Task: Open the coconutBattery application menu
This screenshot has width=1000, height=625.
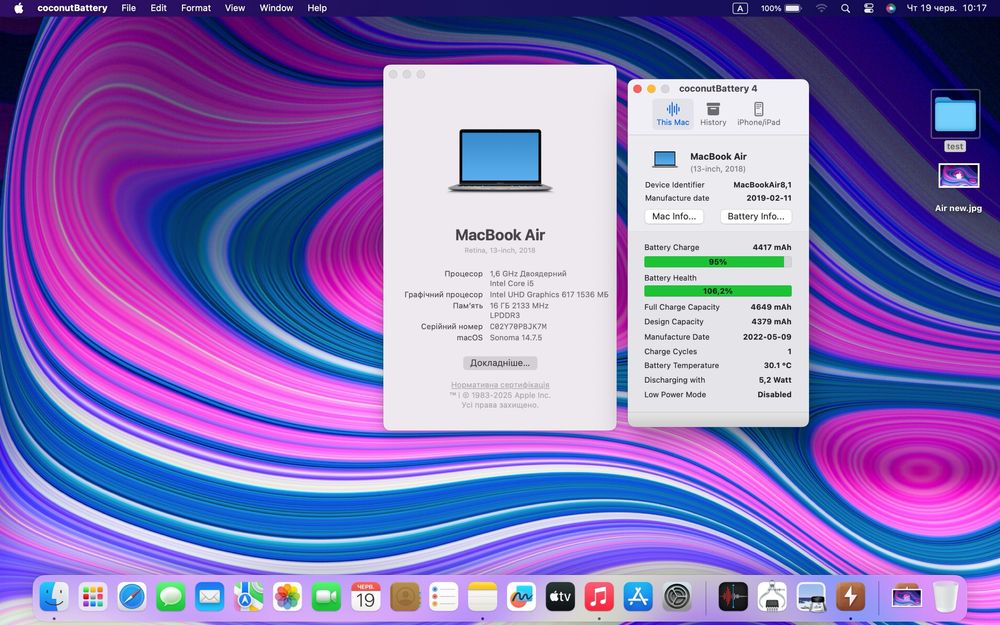Action: pos(72,8)
